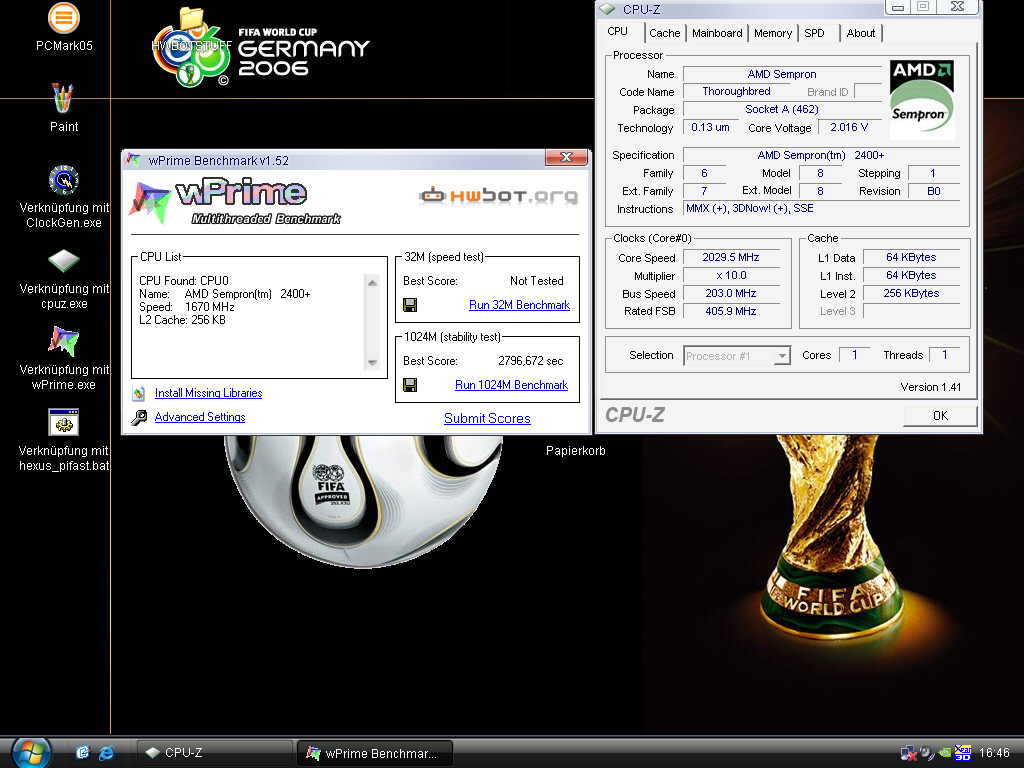This screenshot has width=1024, height=768.
Task: Click the volume tray icon
Action: pos(927,753)
